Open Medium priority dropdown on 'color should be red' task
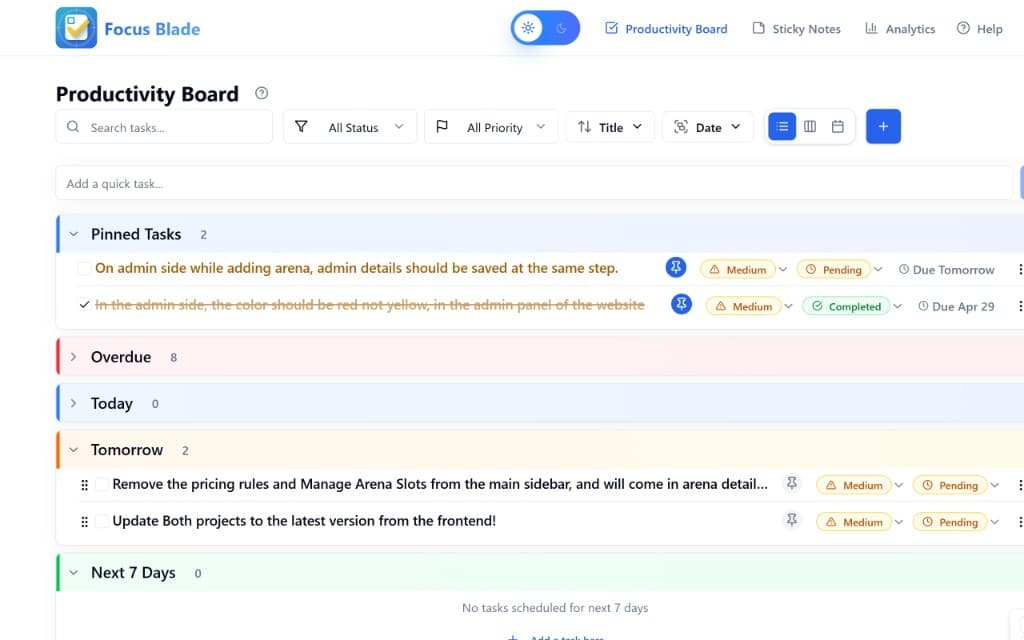 coord(750,306)
